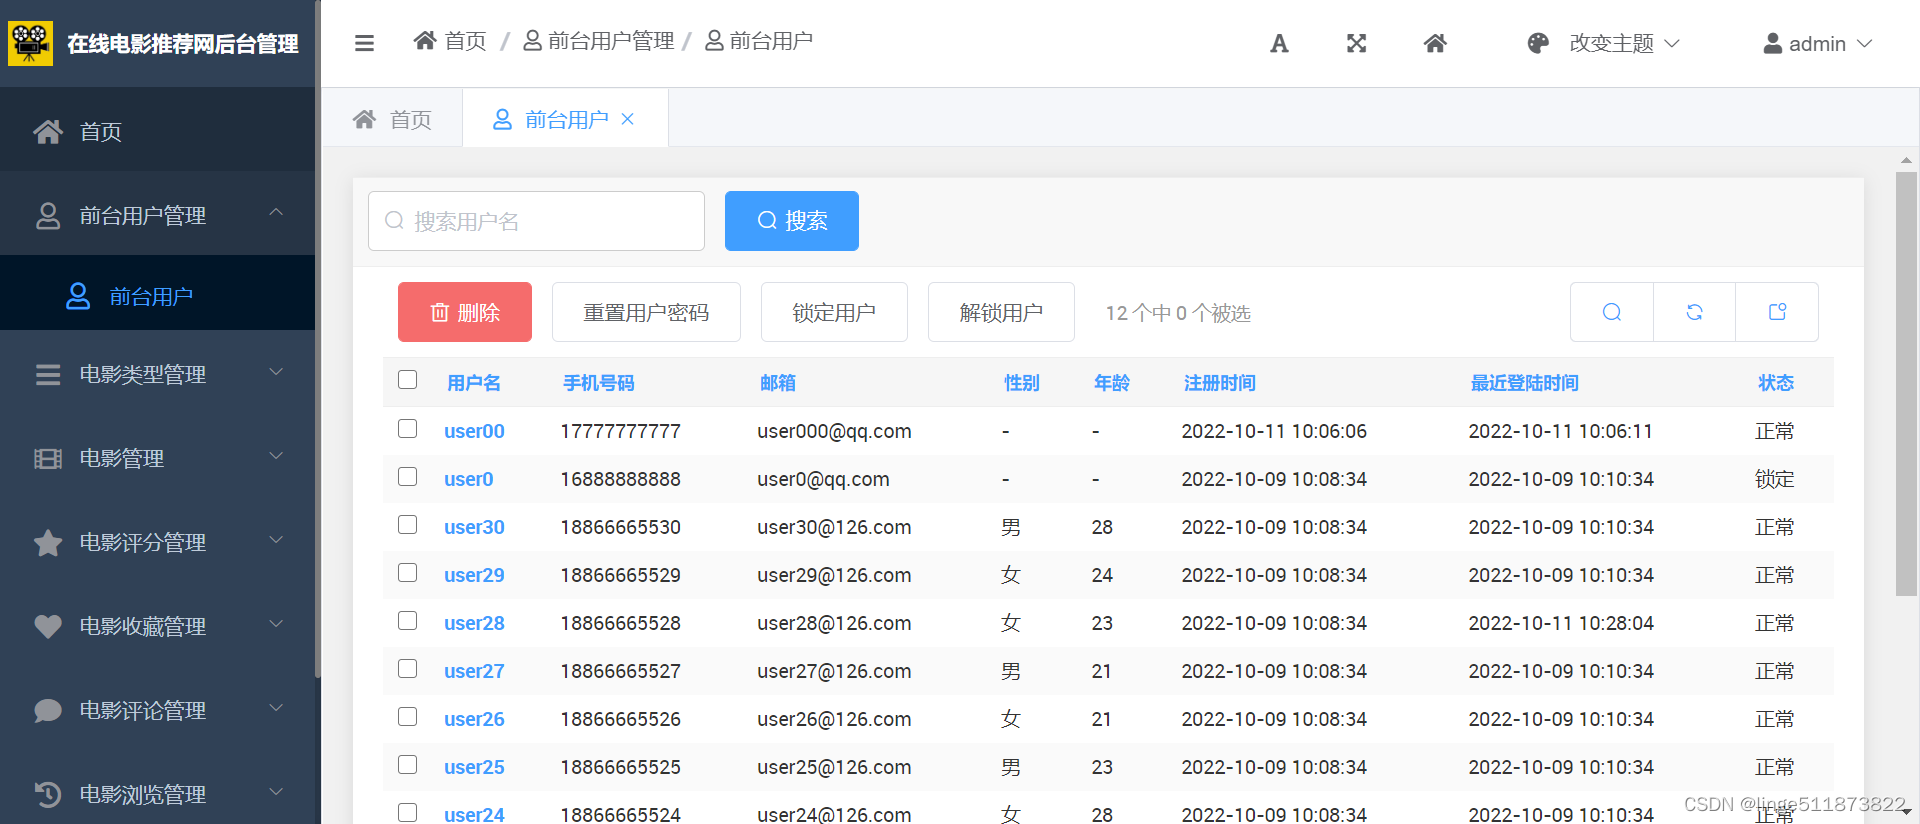Viewport: 1920px width, 824px height.
Task: Click the home icon in sidebar 首页
Action: [x=48, y=131]
